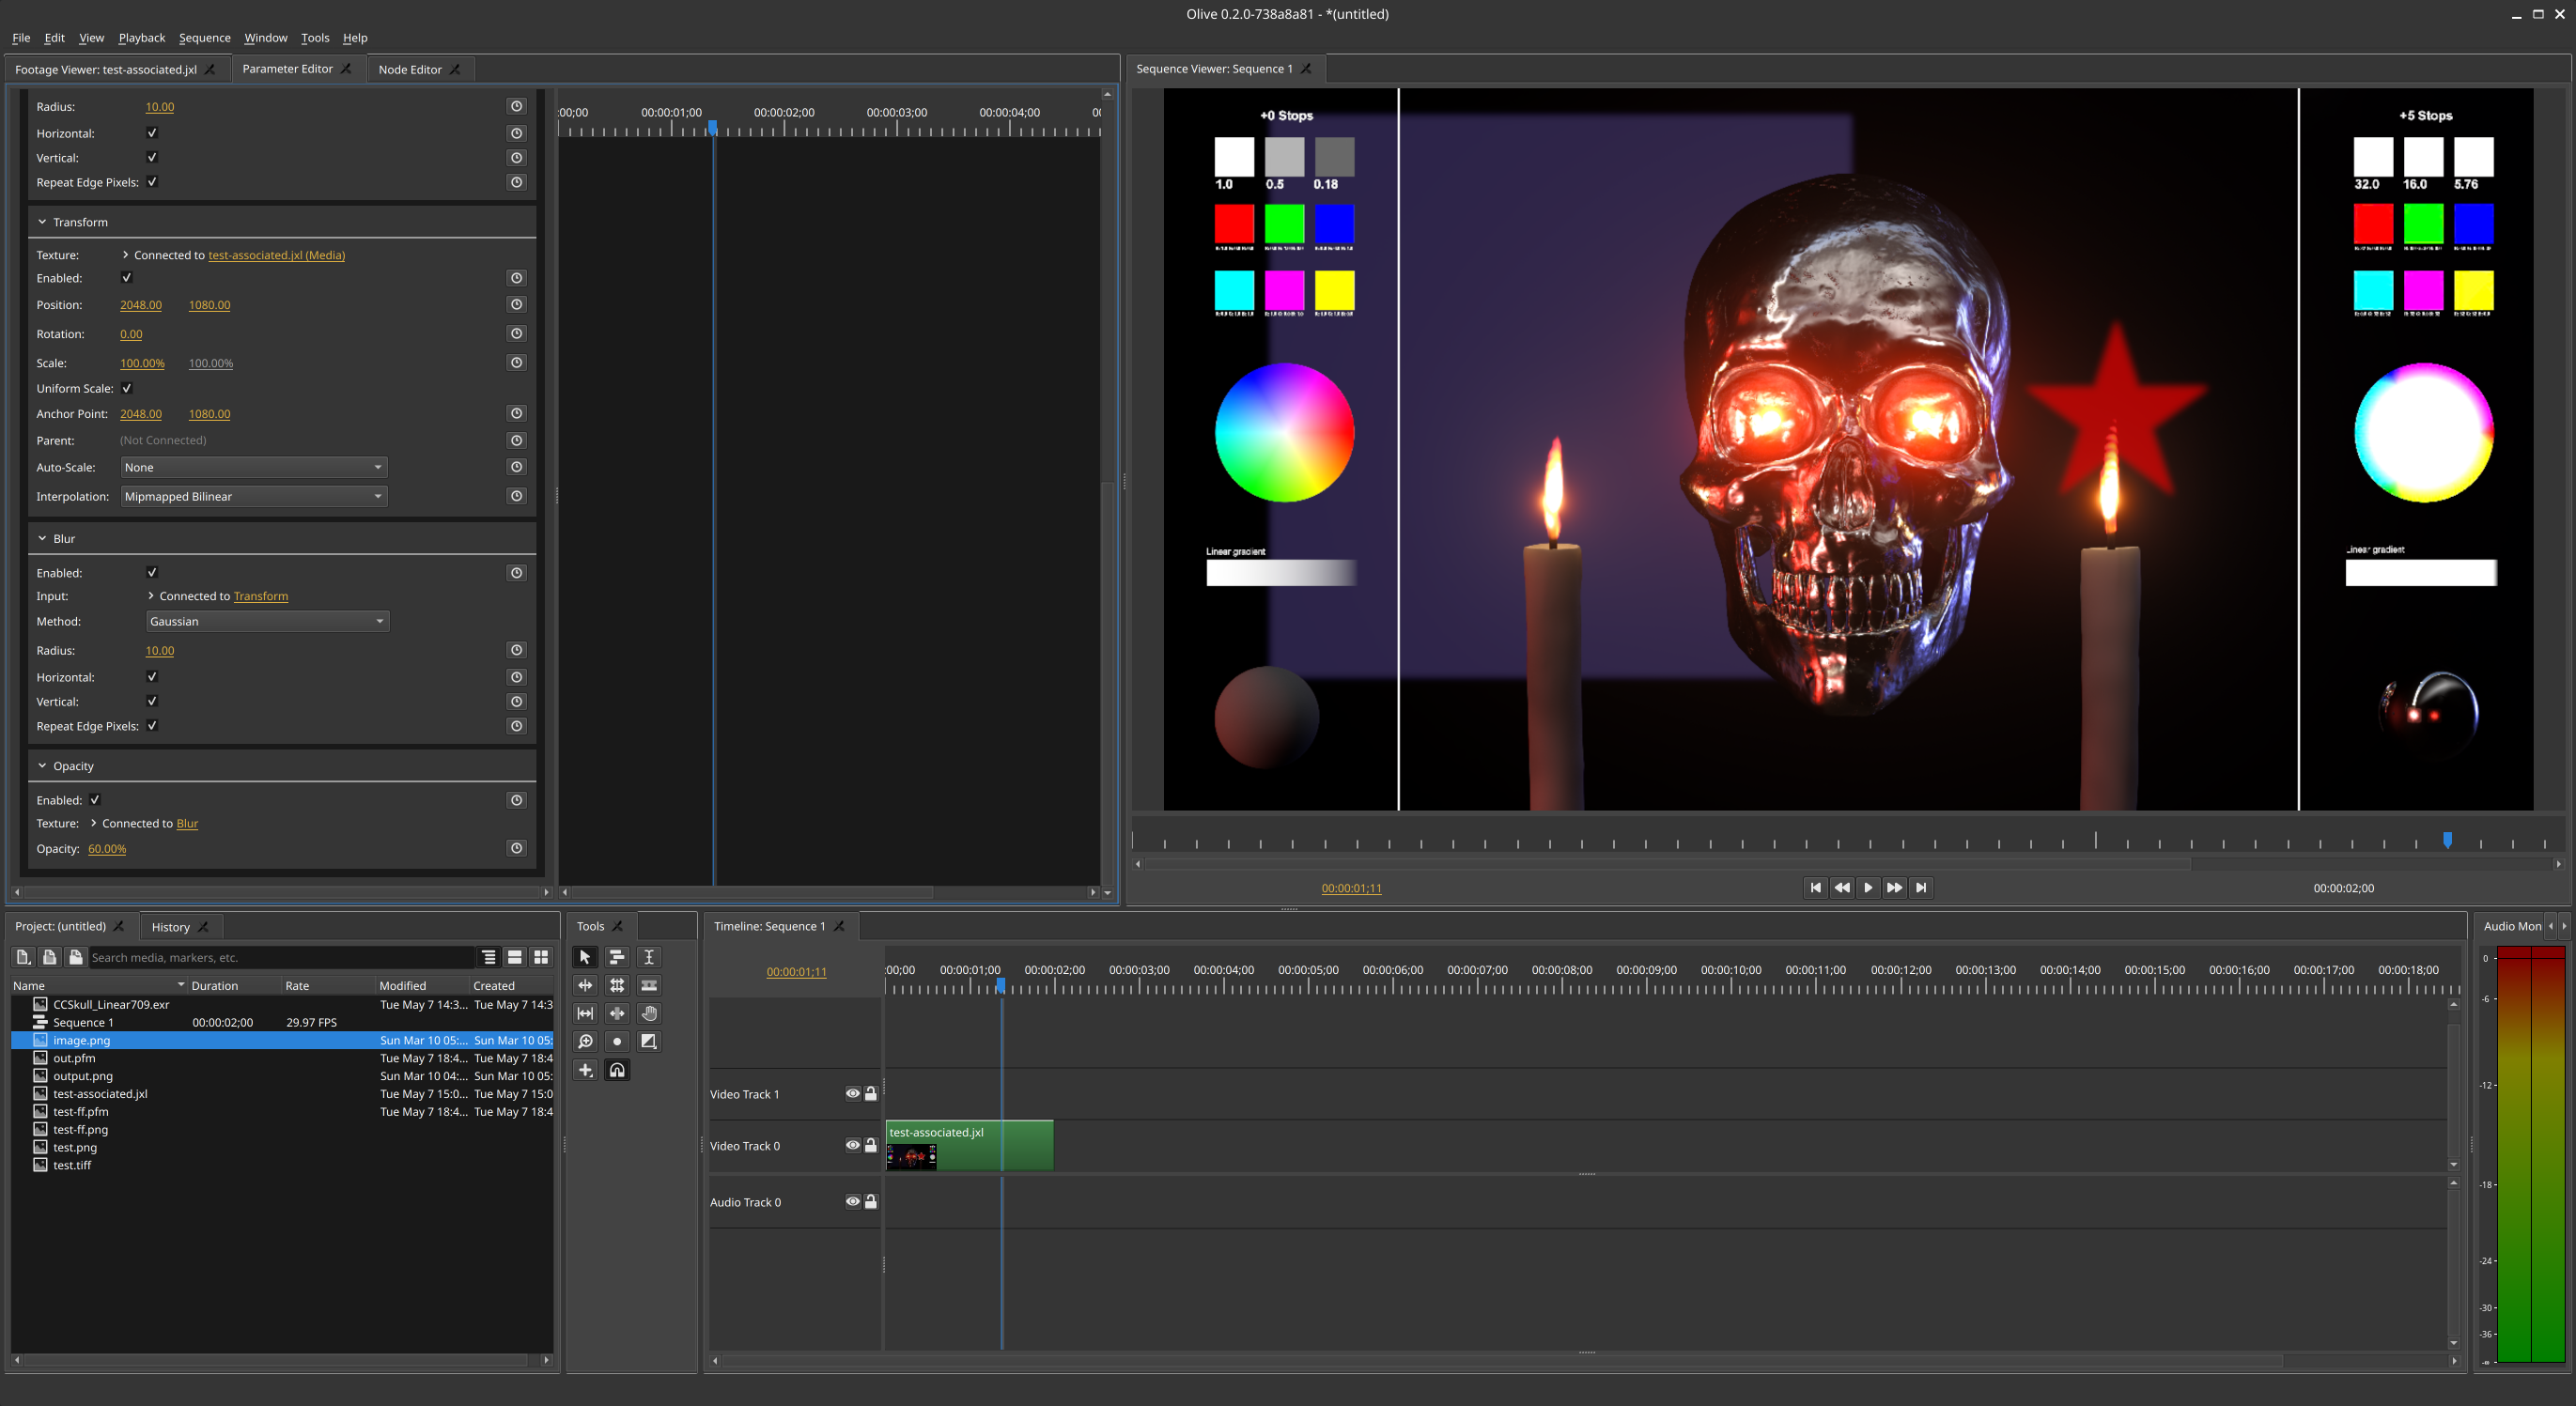This screenshot has height=1406, width=2576.
Task: Open the Auto-Scale dropdown
Action: click(253, 467)
